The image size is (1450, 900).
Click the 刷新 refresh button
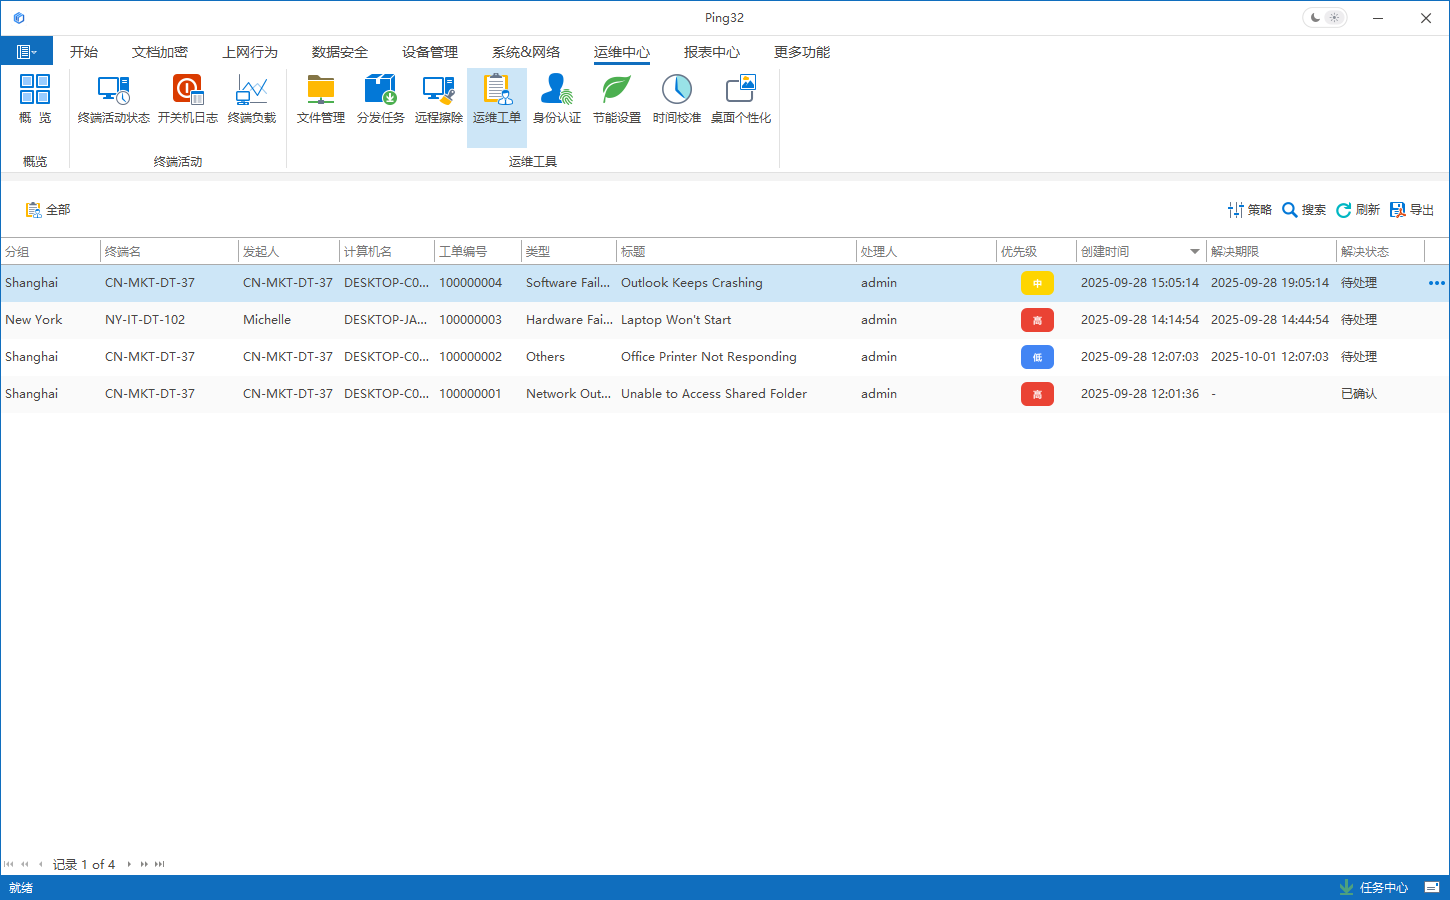(1358, 210)
